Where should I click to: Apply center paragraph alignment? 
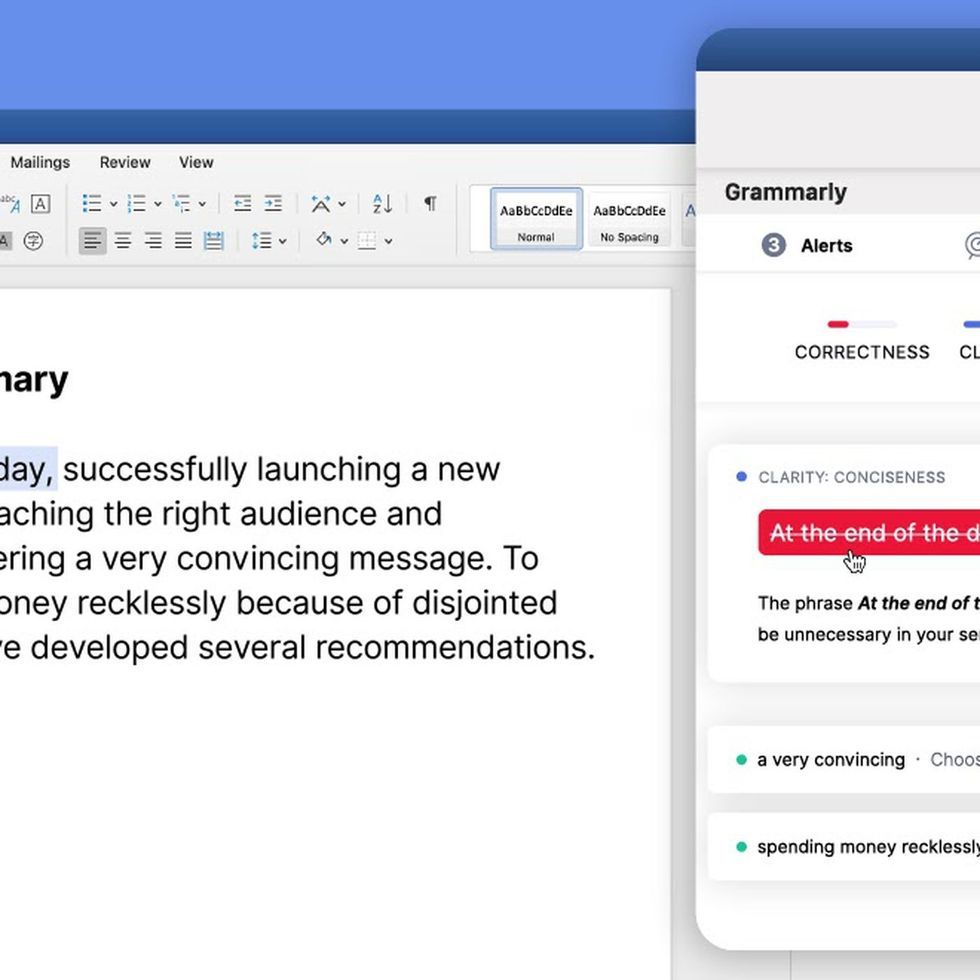coord(122,240)
